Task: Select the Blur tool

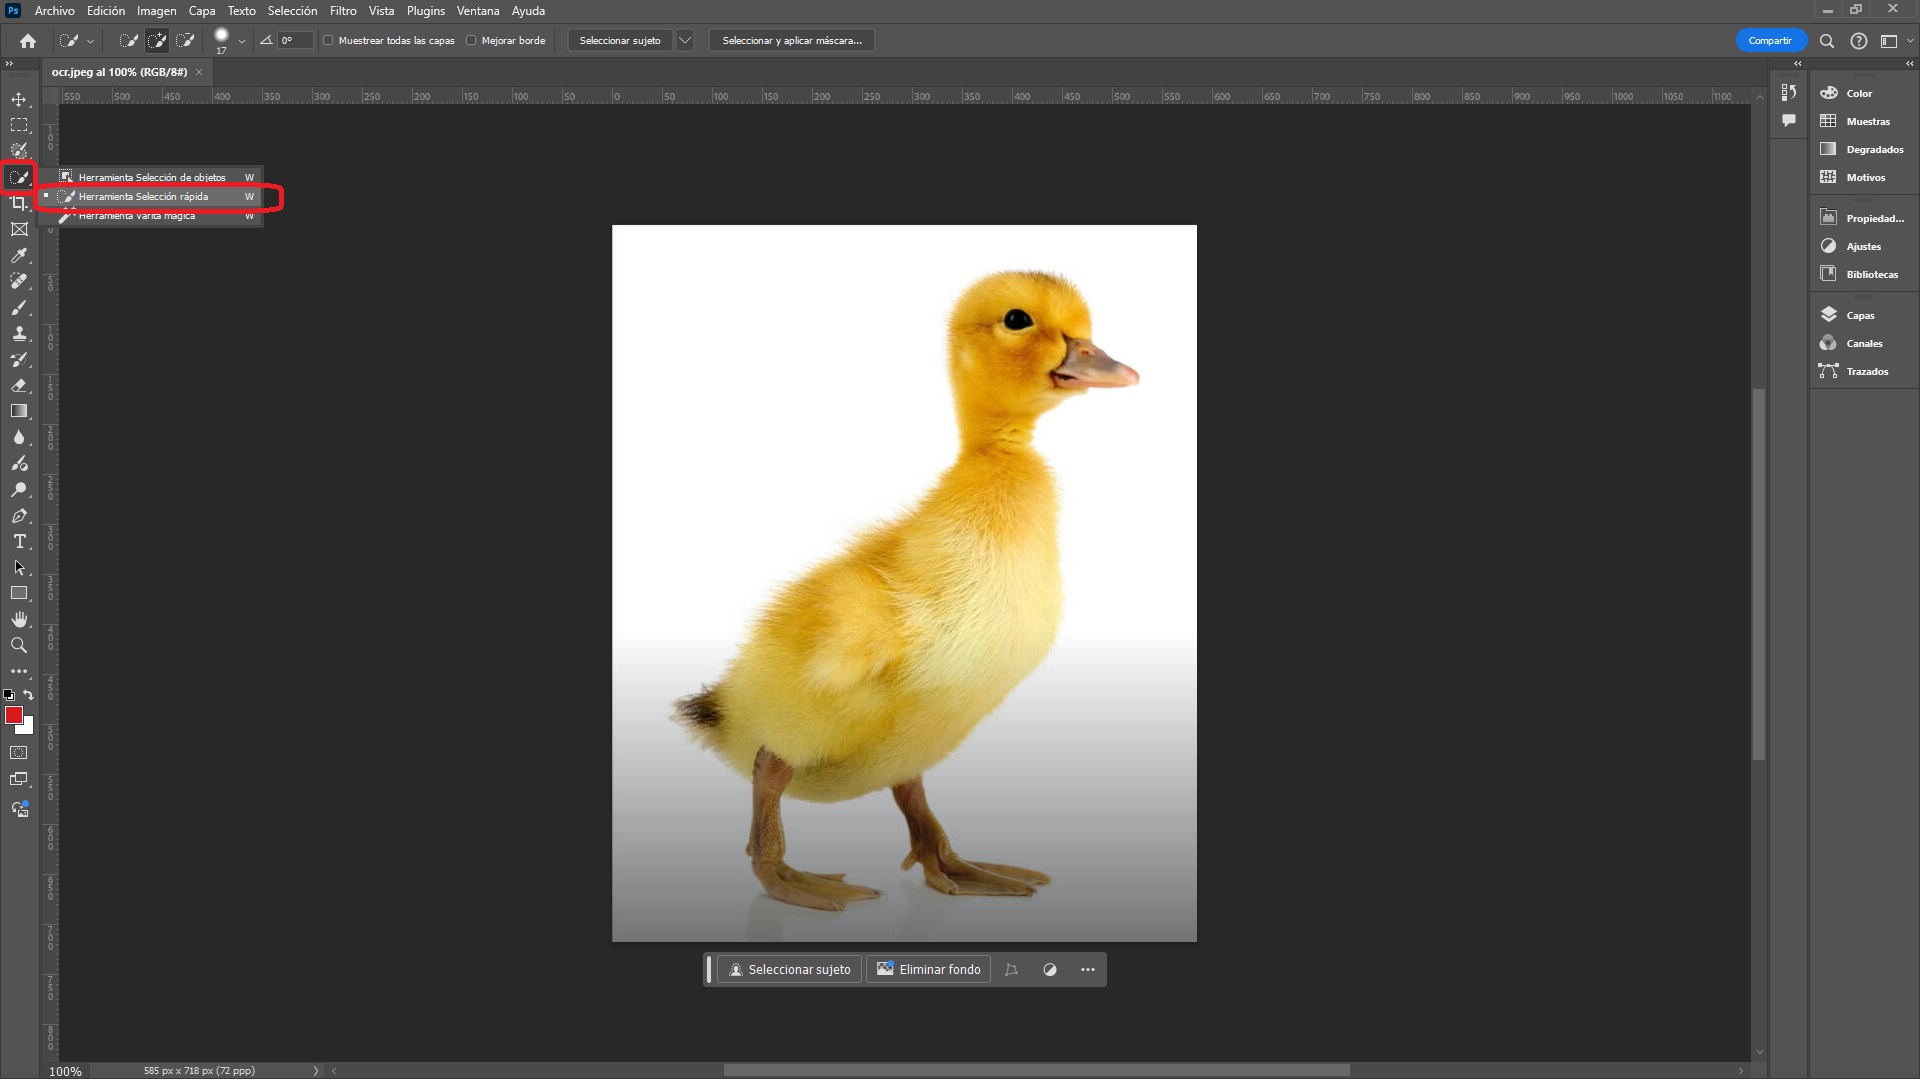Action: (19, 437)
